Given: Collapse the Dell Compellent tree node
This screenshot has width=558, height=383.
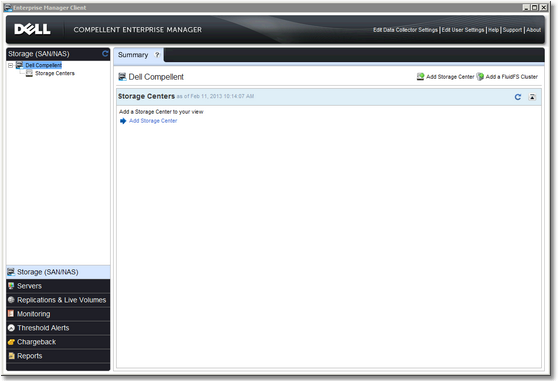Looking at the screenshot, I should point(11,65).
